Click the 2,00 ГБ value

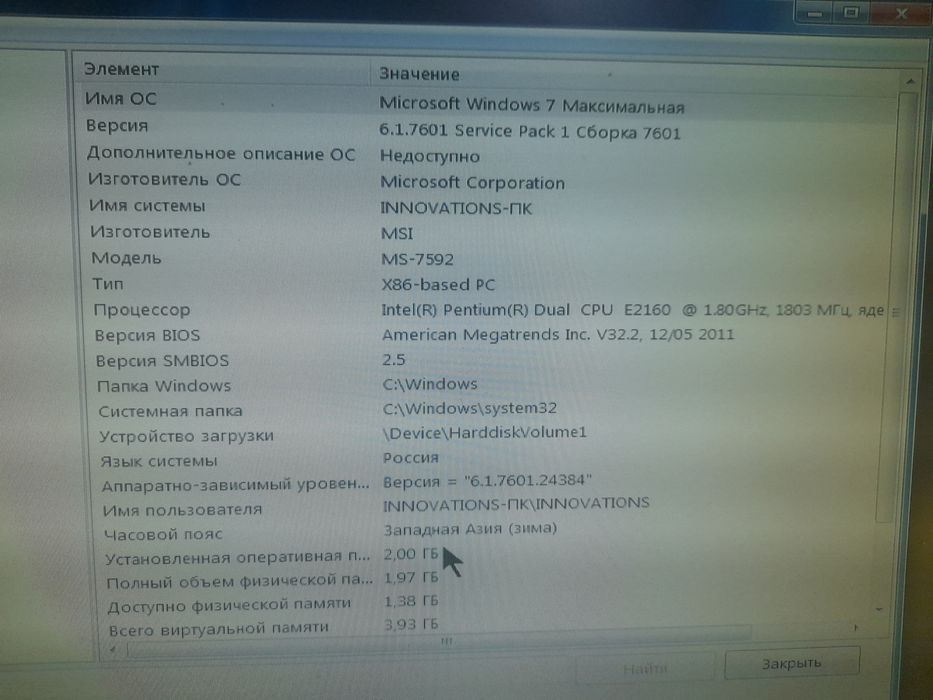pyautogui.click(x=411, y=554)
